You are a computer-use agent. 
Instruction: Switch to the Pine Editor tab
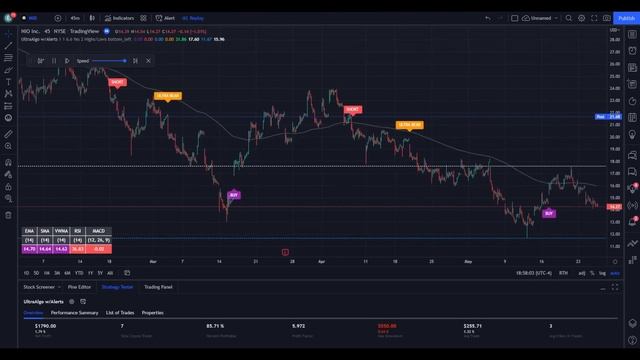point(79,287)
